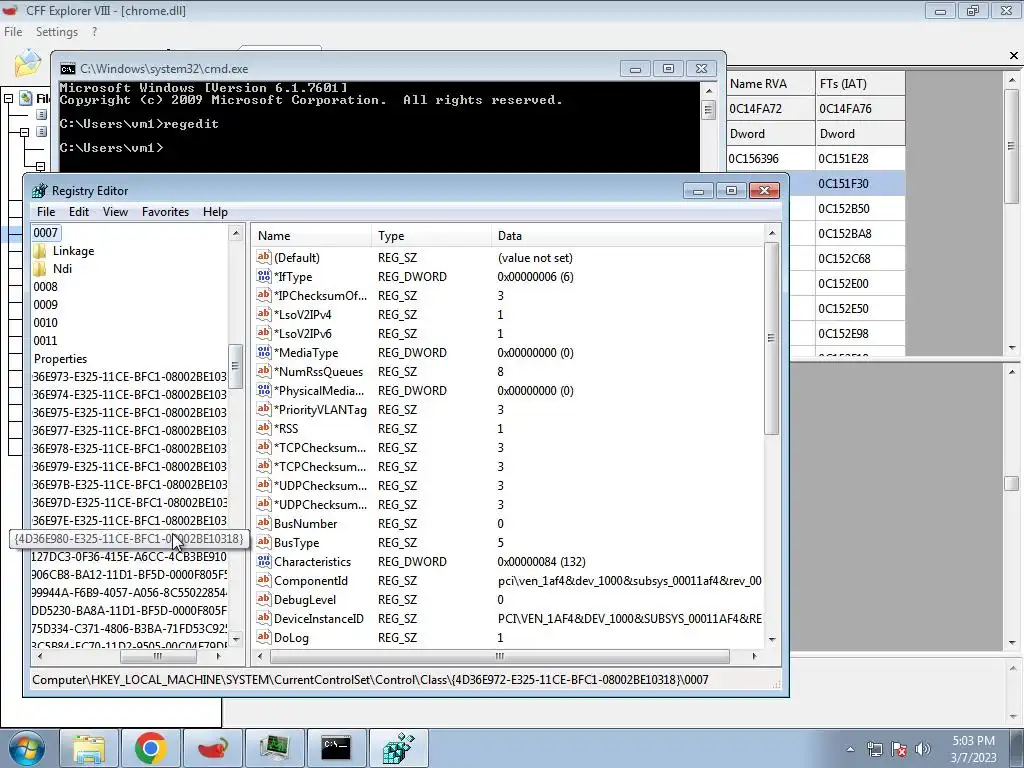This screenshot has height=768, width=1024.
Task: Open the Registry Editor Edit menu
Action: pos(78,212)
